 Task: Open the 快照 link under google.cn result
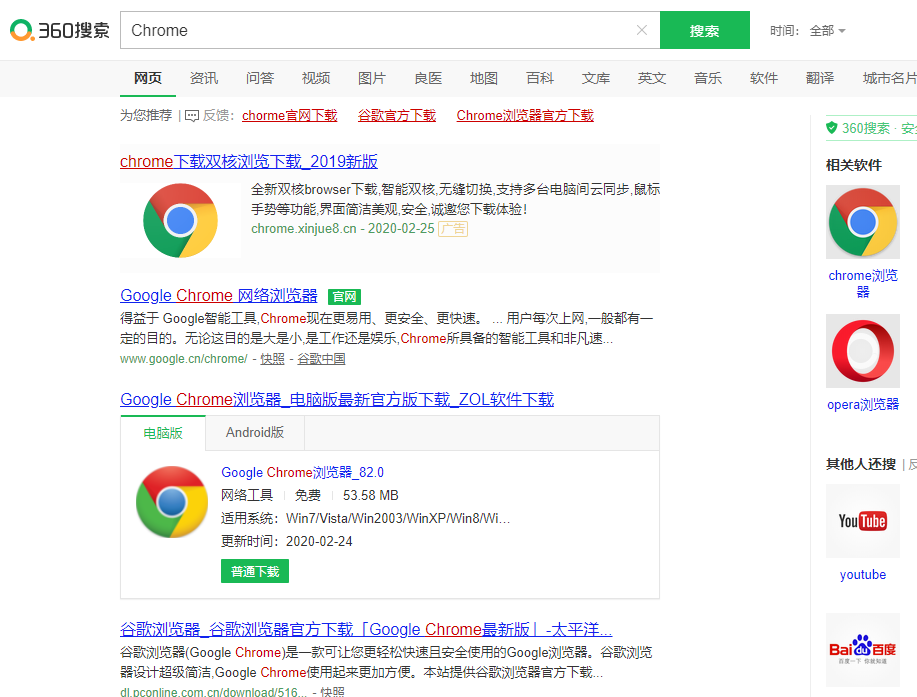(x=272, y=359)
